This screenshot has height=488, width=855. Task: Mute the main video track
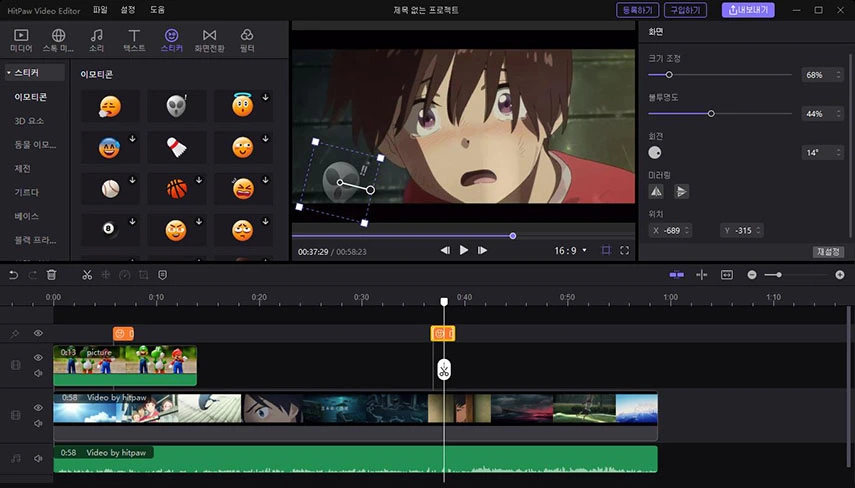click(38, 424)
